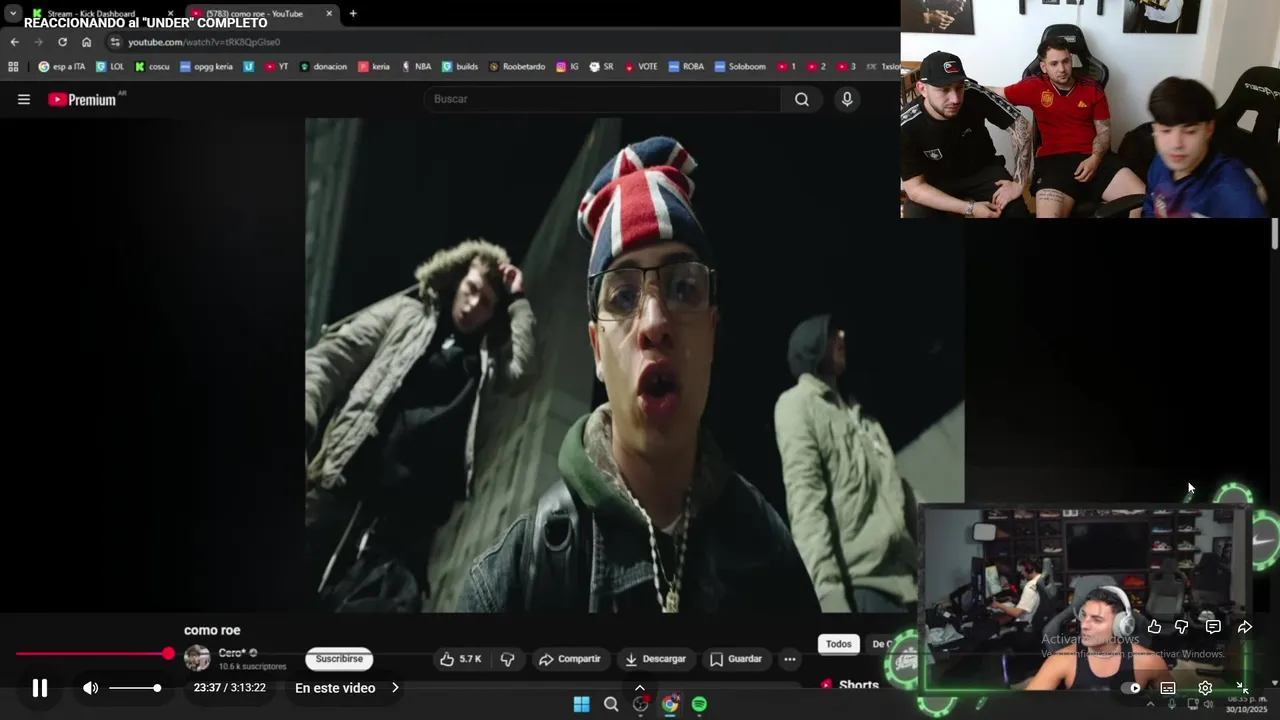Screen dimensions: 1280x720
Task: Open the Cero channel name link
Action: pos(232,653)
